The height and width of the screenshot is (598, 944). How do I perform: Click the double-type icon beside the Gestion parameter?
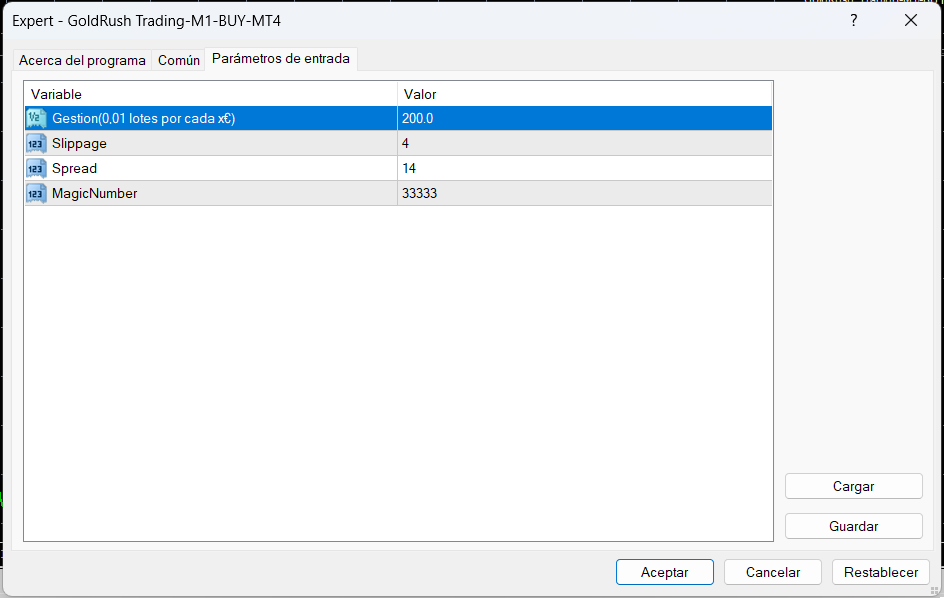coord(36,118)
